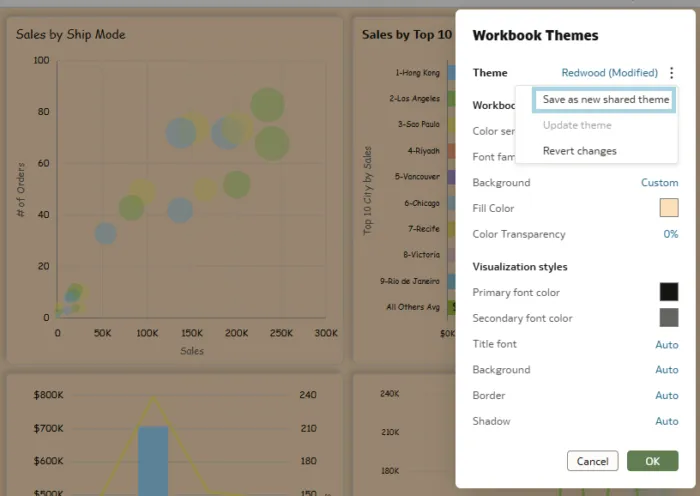Open the Shadow Auto dropdown
The image size is (700, 496).
666,422
